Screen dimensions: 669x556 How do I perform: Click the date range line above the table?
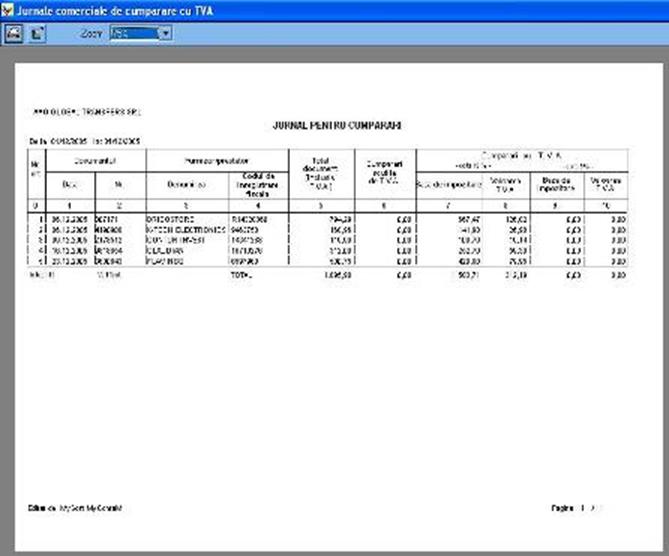(85, 140)
